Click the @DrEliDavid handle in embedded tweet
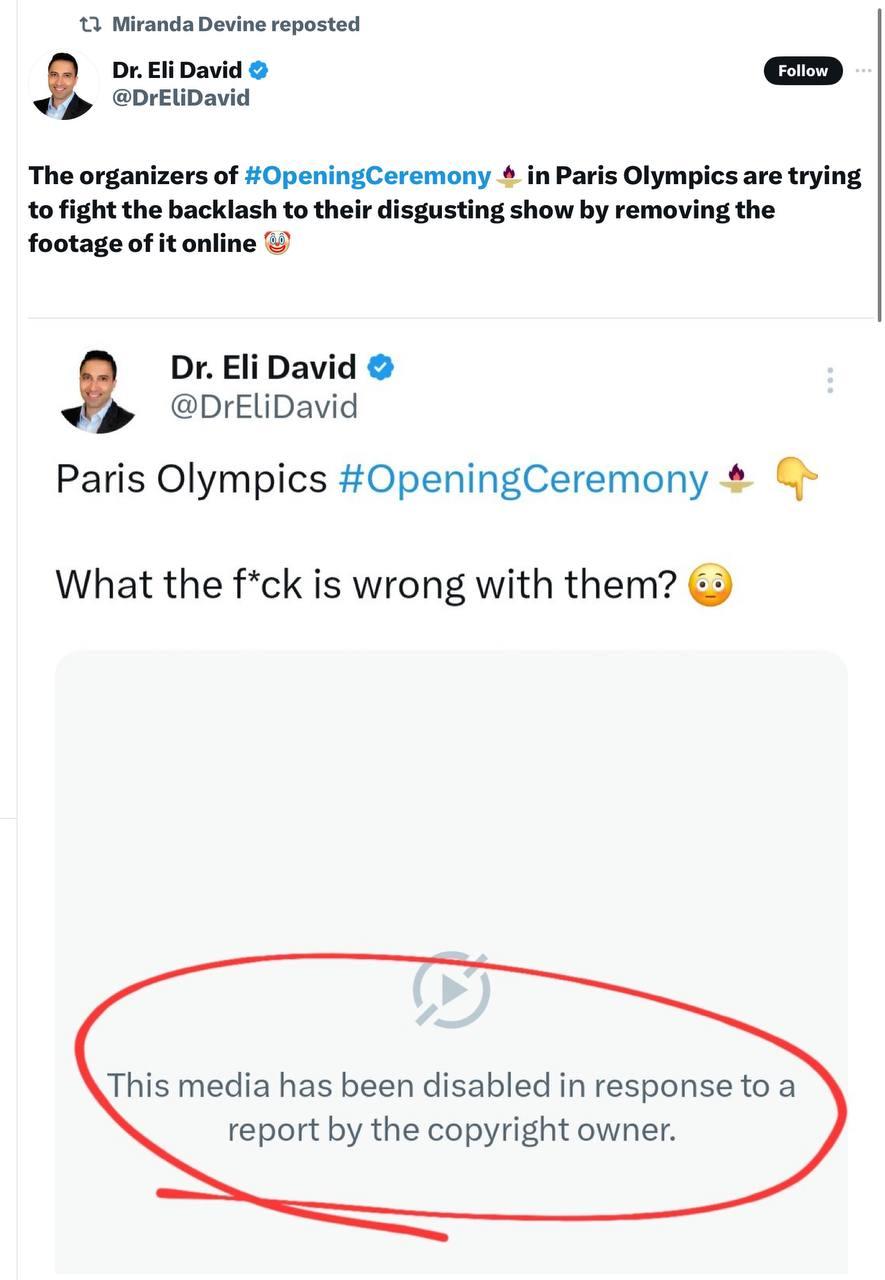 pos(264,406)
